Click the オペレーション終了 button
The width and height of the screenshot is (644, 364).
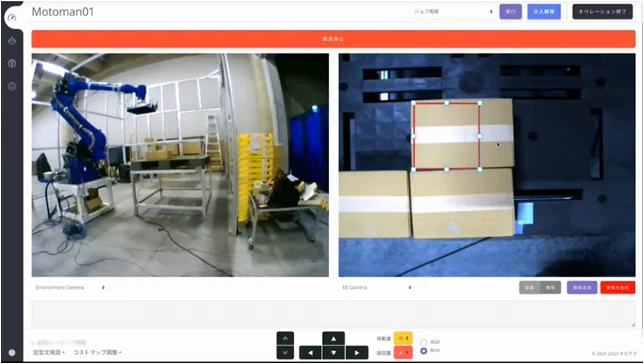pos(603,12)
